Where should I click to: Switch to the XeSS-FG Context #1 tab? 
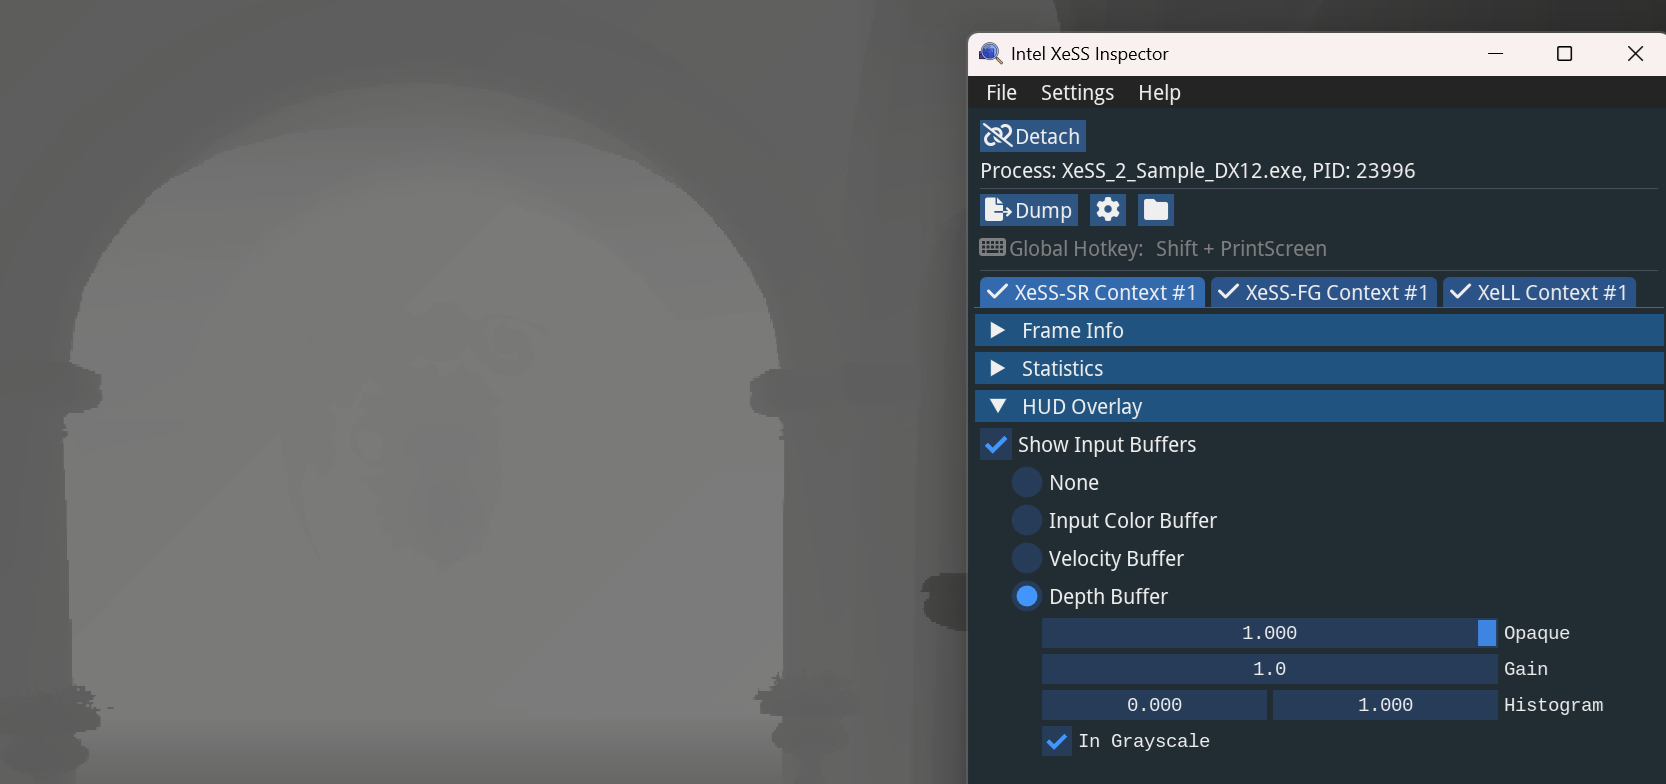click(x=1324, y=292)
